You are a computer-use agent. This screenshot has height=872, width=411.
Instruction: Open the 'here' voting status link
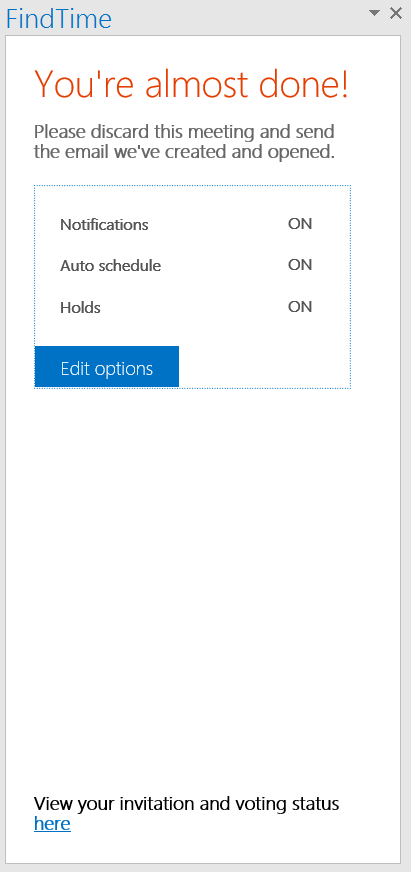(x=52, y=824)
